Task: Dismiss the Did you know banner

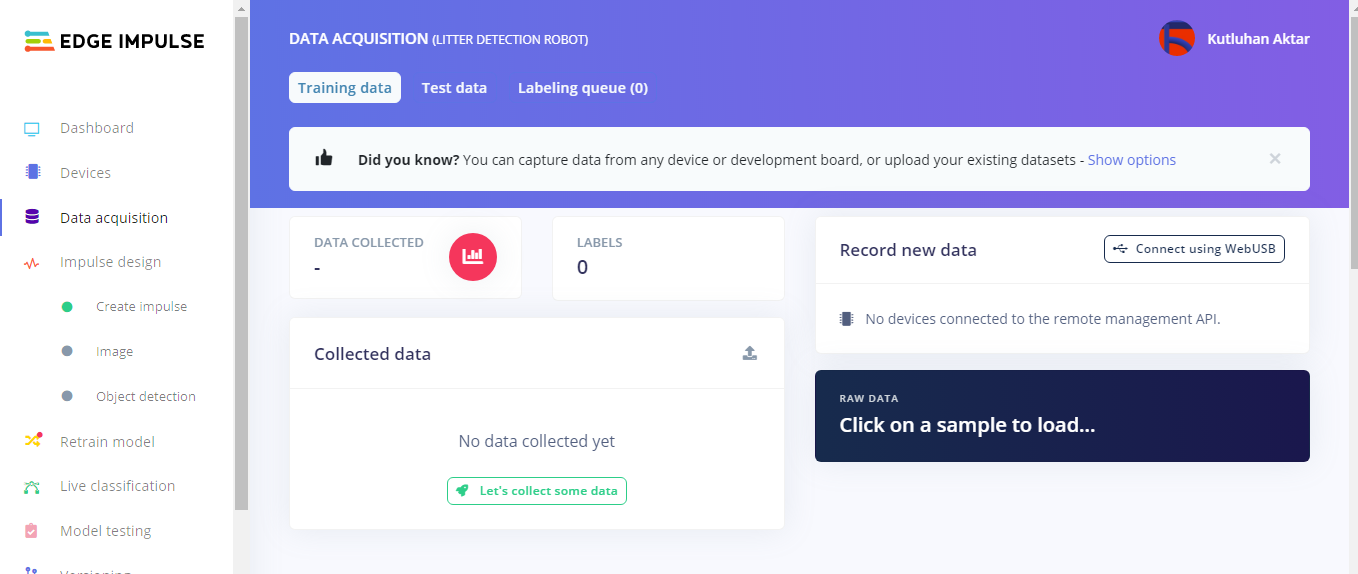Action: point(1274,159)
